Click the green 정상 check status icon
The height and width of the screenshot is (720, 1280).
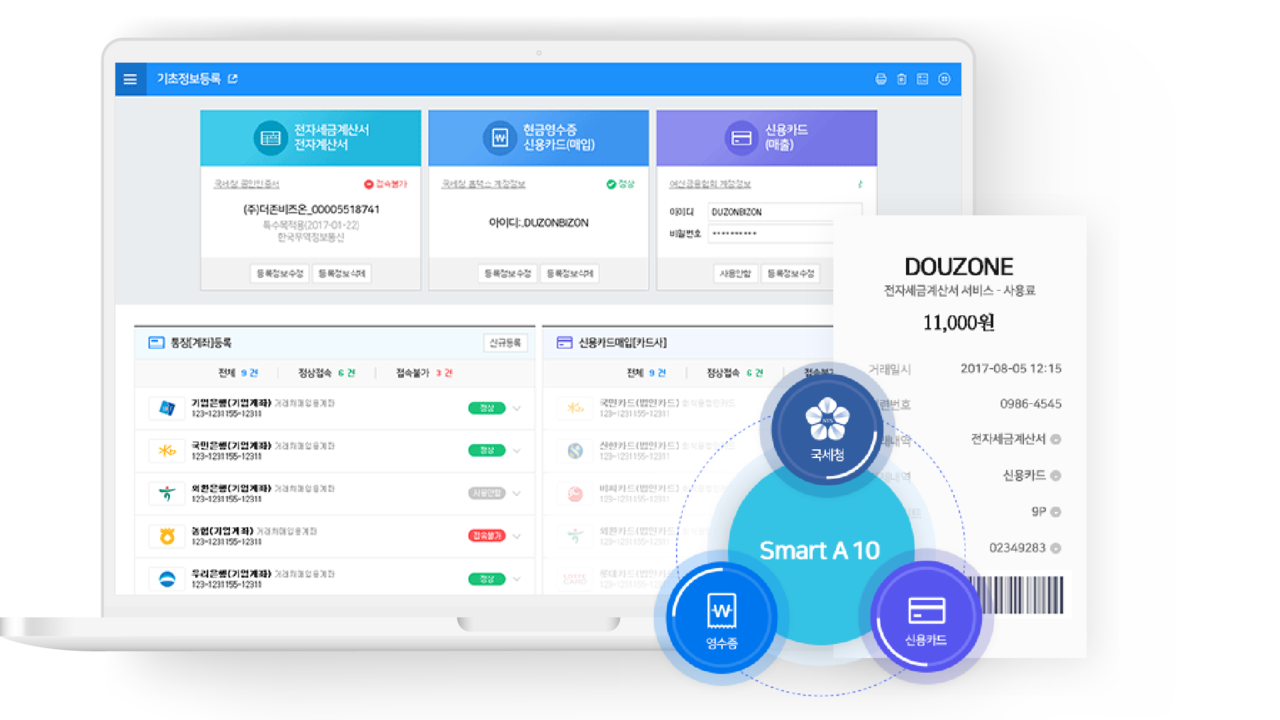coord(611,184)
